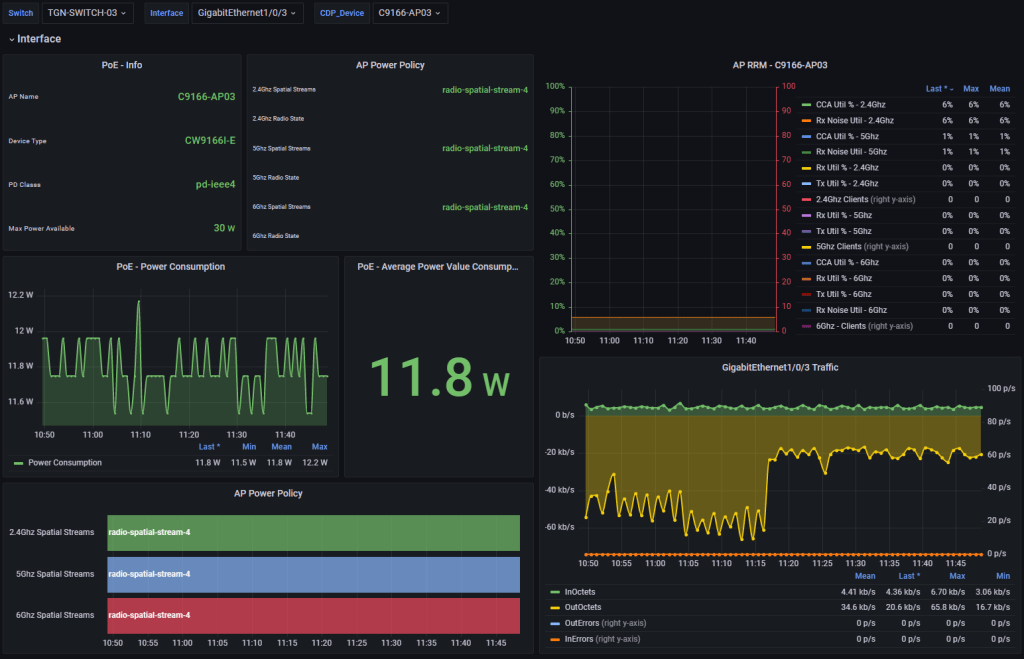
Task: Open the Interface dropdown showing GigabitEthernet1/0/3
Action: [246, 13]
